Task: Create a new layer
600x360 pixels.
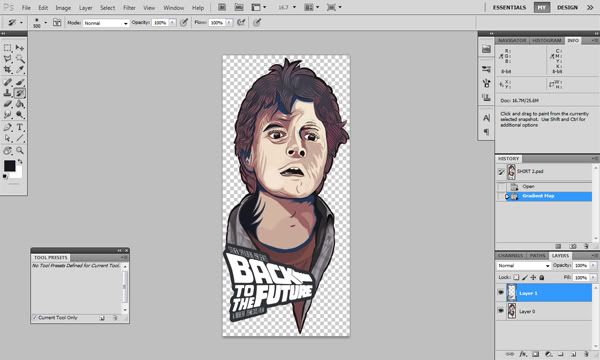Action: 573,354
